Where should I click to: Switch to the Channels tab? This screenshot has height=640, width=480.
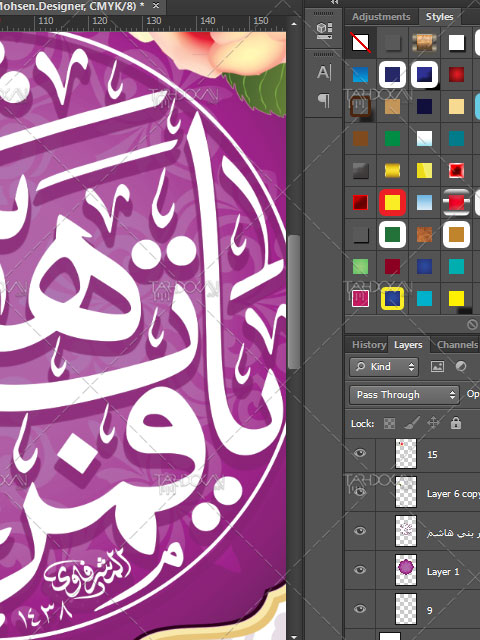(x=457, y=345)
